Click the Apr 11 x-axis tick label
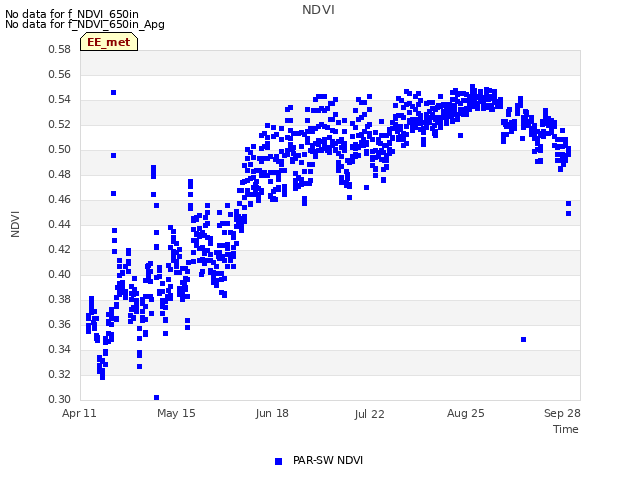640x480 pixels. coord(79,413)
